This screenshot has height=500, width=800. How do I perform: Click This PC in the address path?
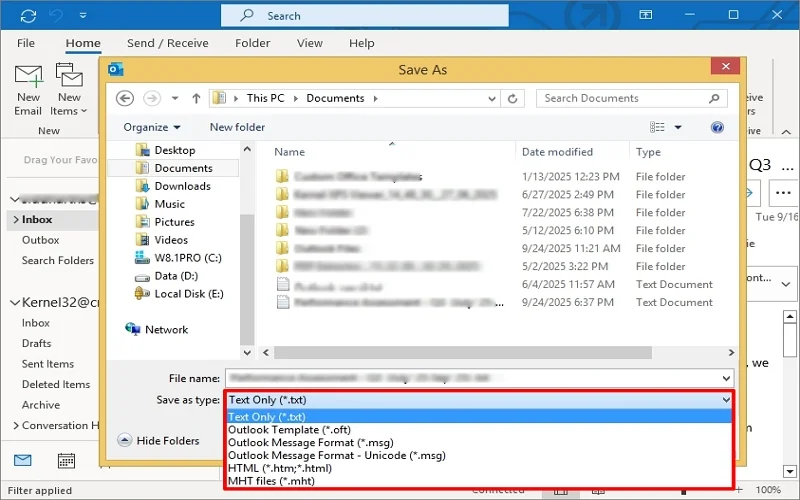click(265, 98)
